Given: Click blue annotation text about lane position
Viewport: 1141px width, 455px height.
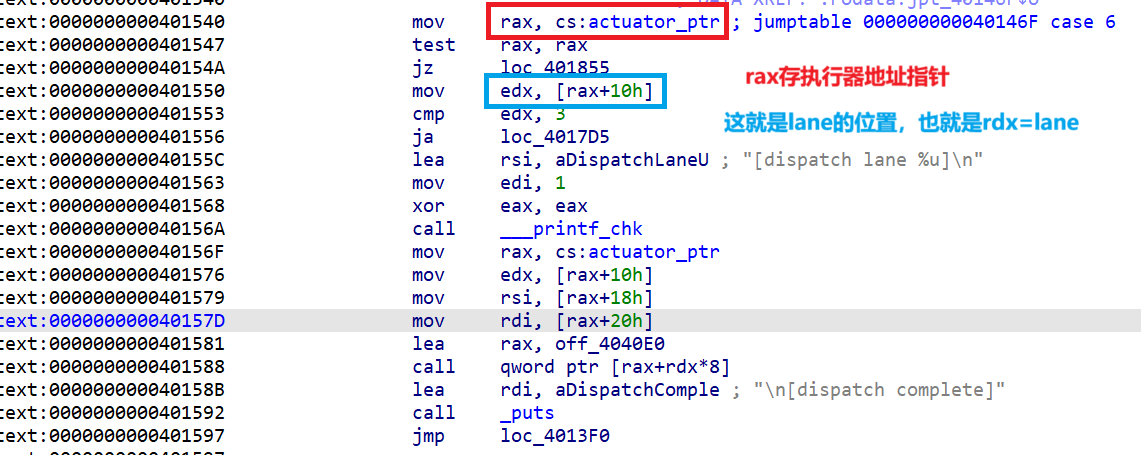Looking at the screenshot, I should 900,123.
